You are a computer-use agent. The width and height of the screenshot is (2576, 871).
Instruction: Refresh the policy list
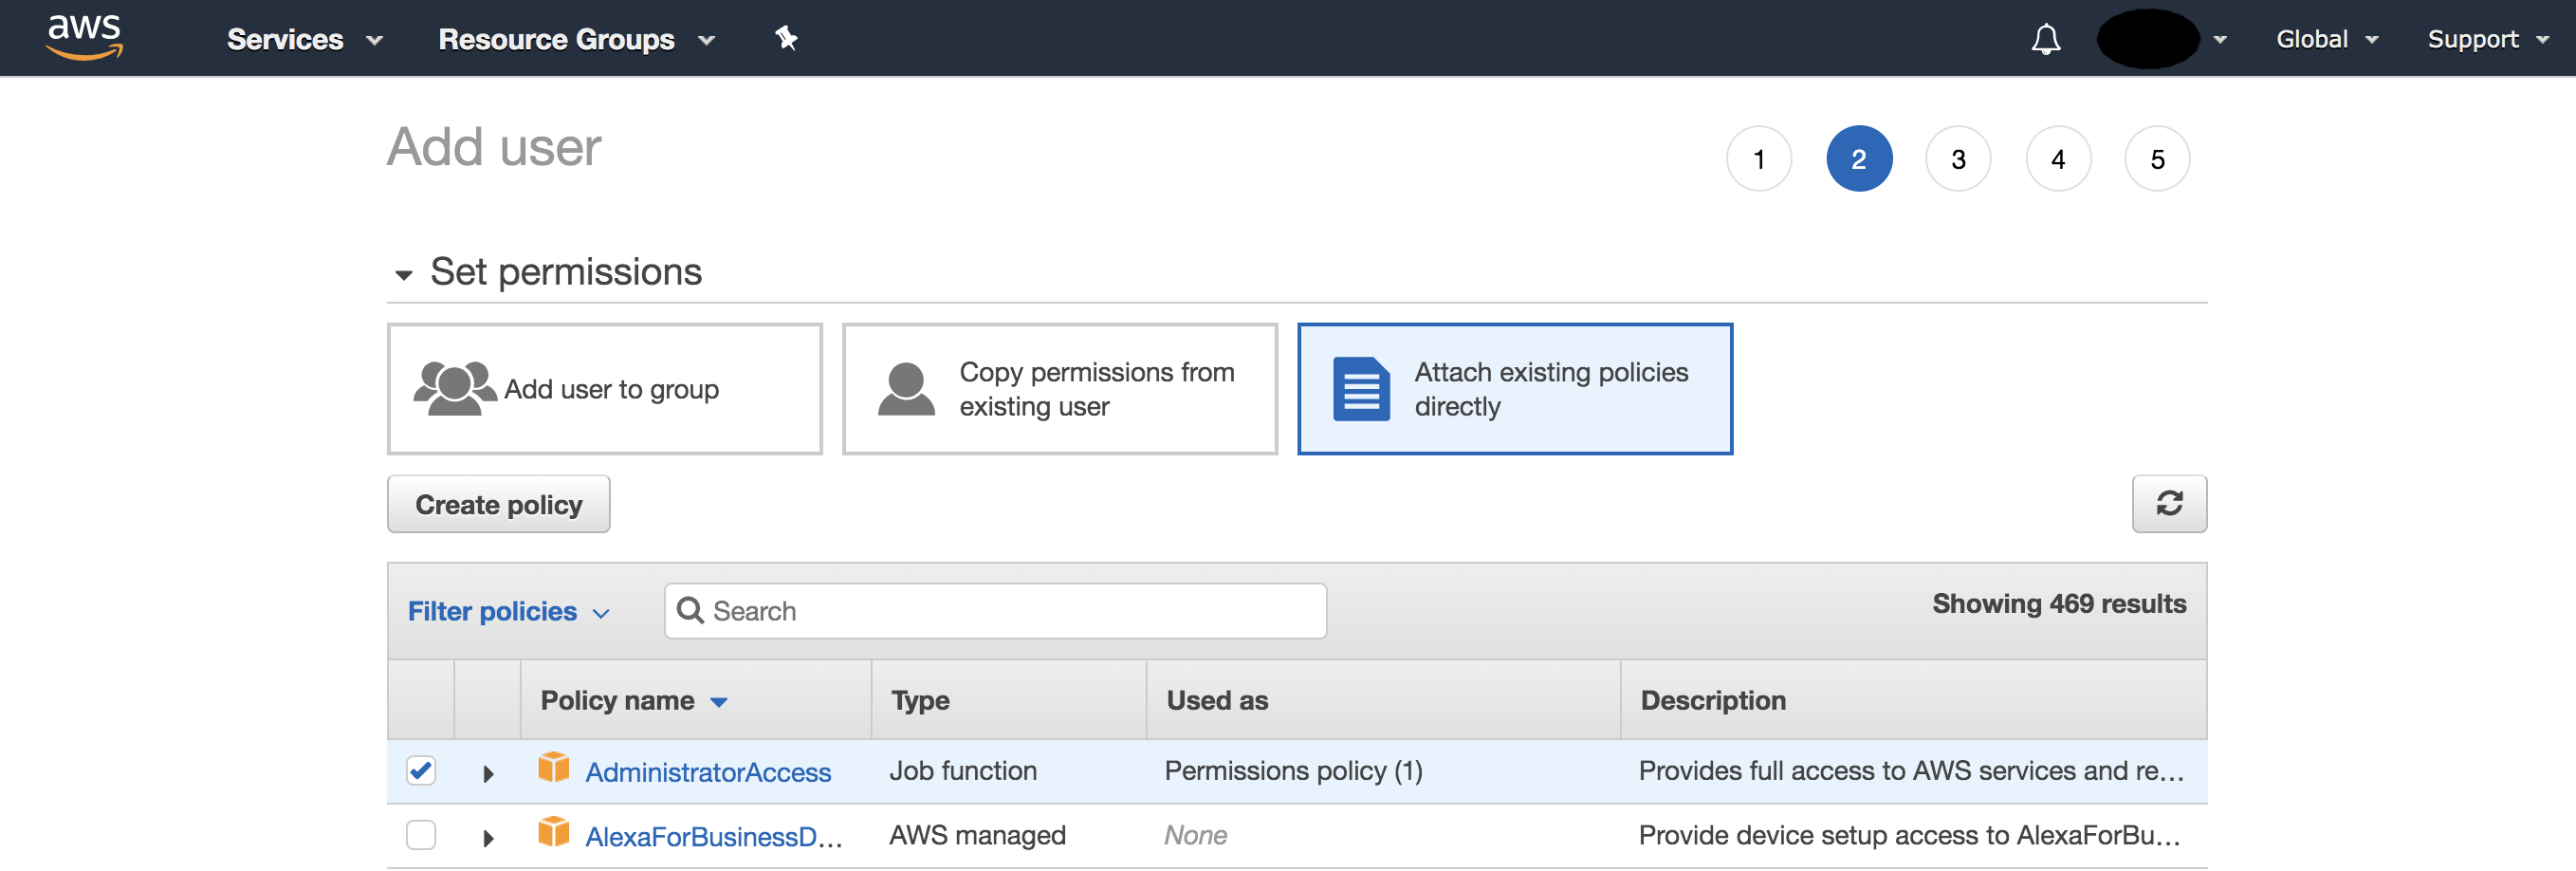(x=2168, y=503)
